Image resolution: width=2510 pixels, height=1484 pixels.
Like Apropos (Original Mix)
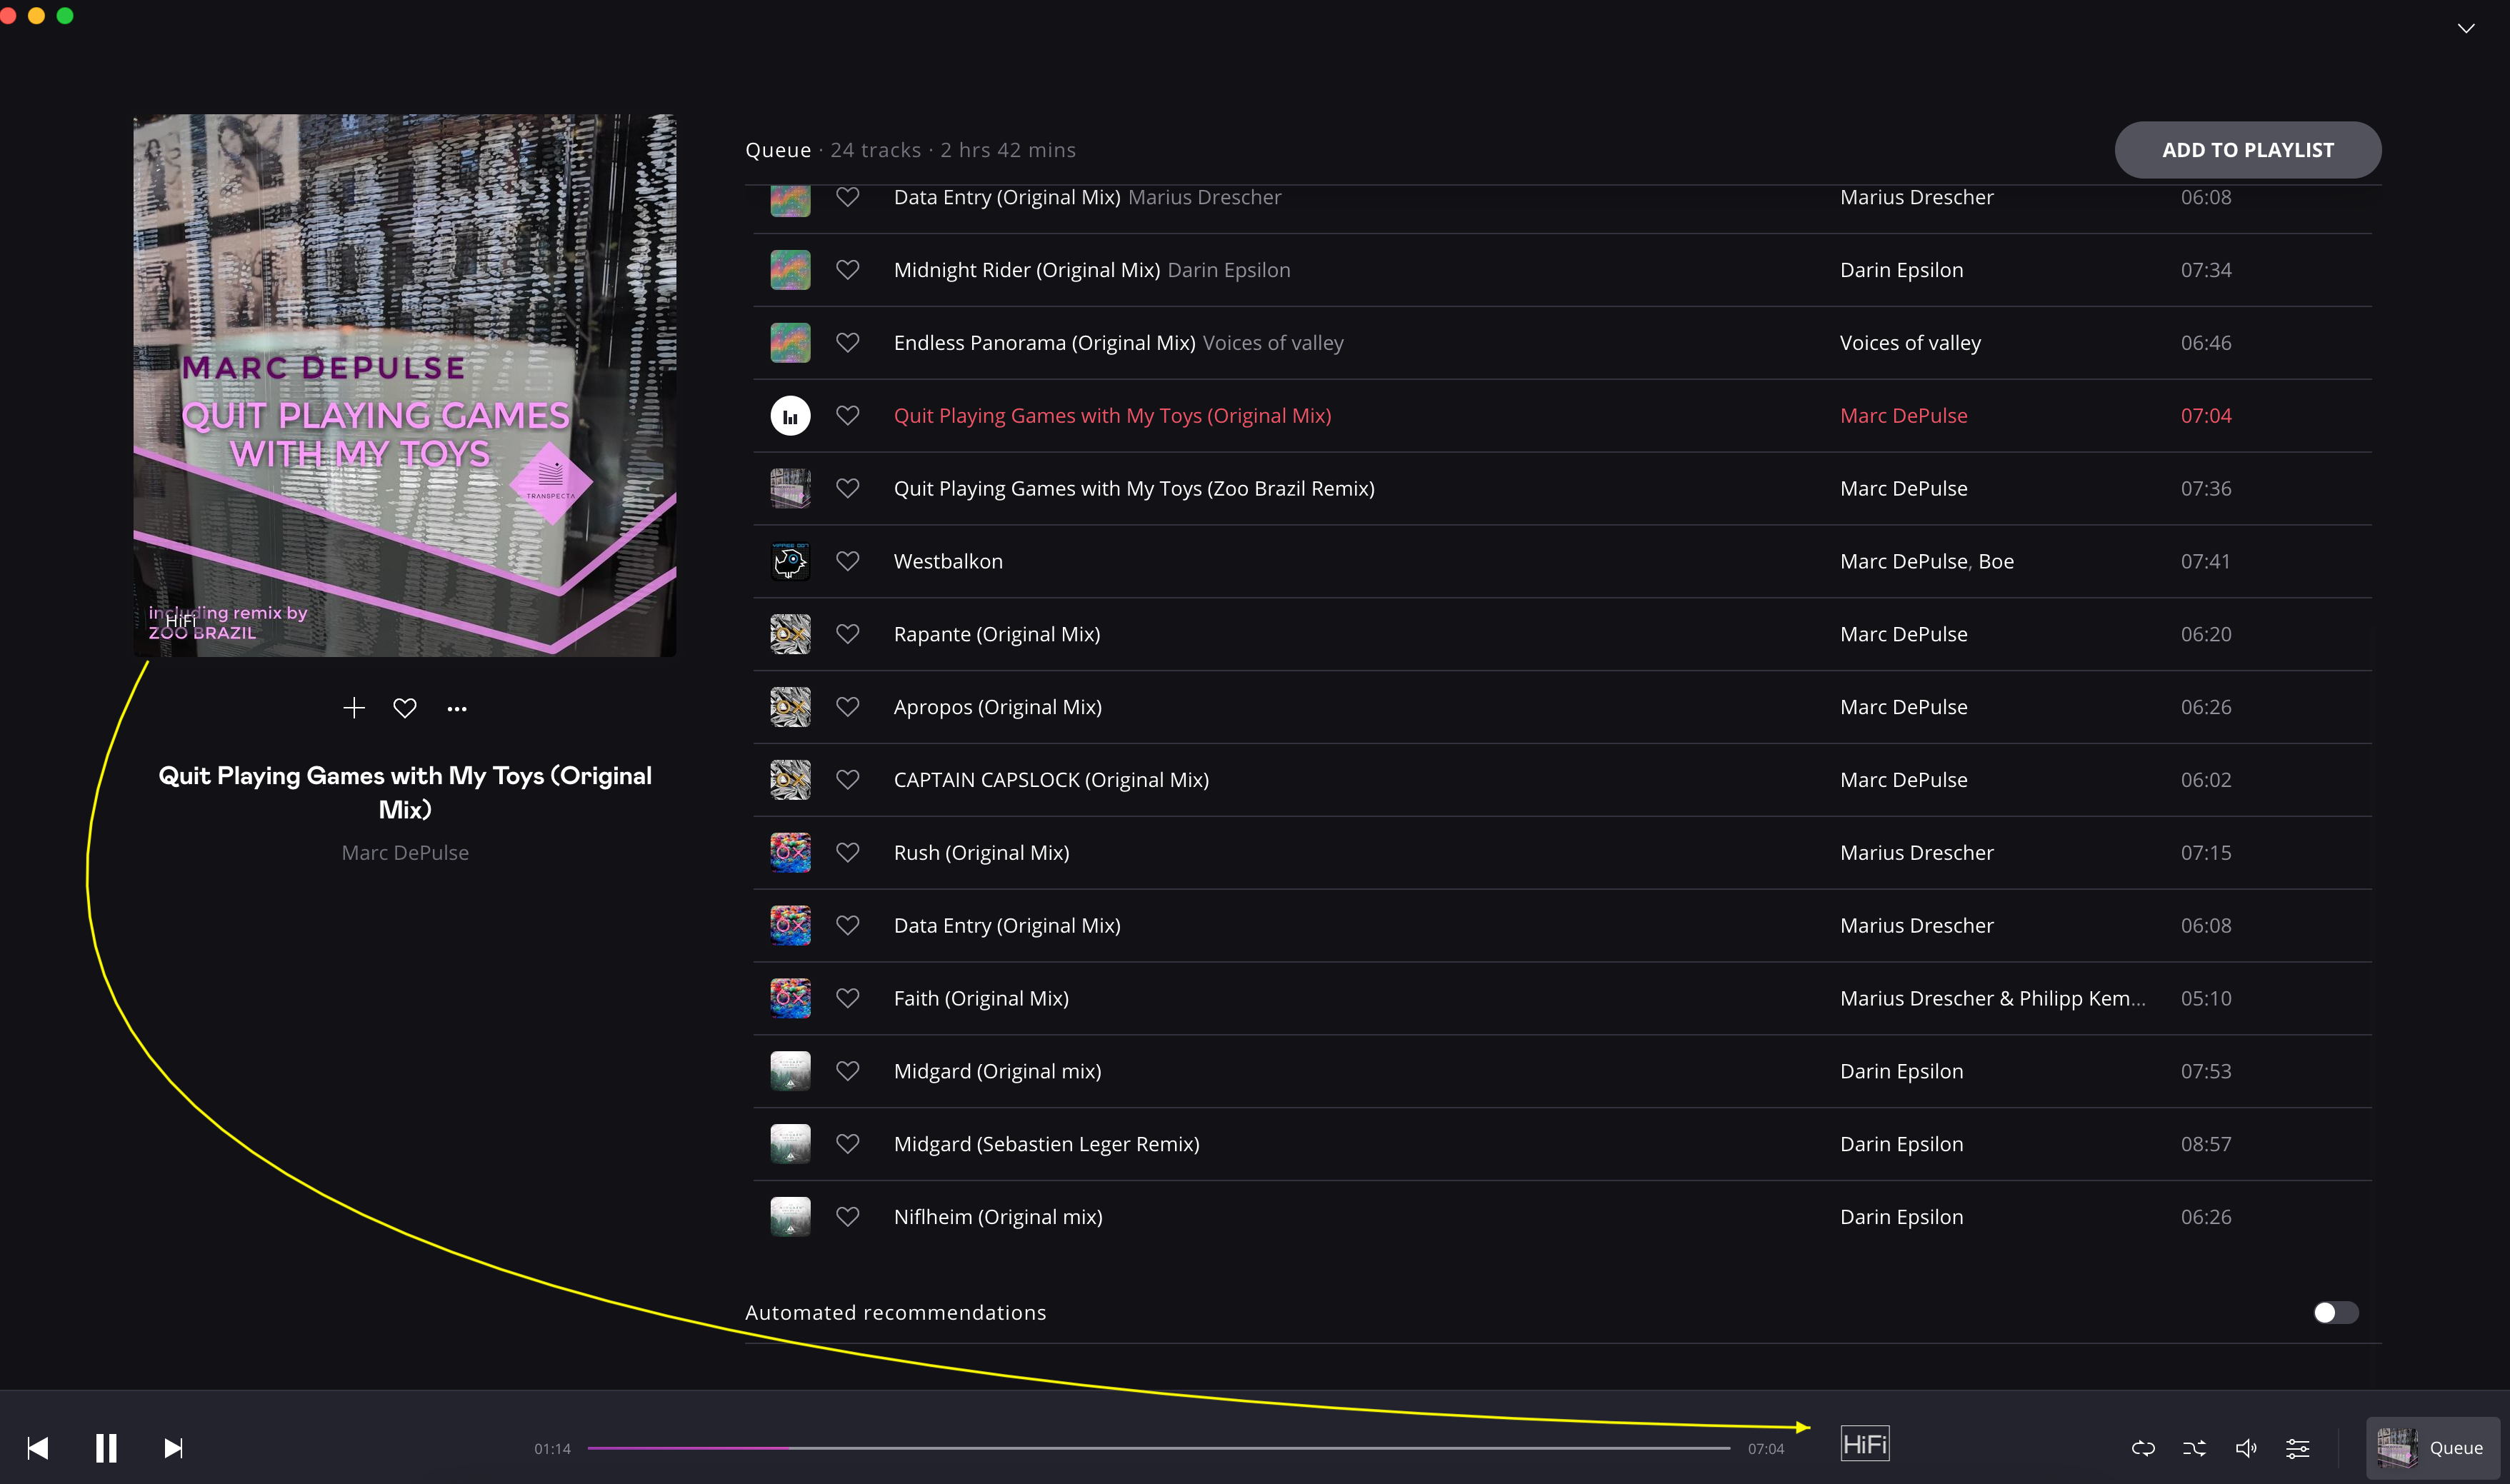pos(848,707)
